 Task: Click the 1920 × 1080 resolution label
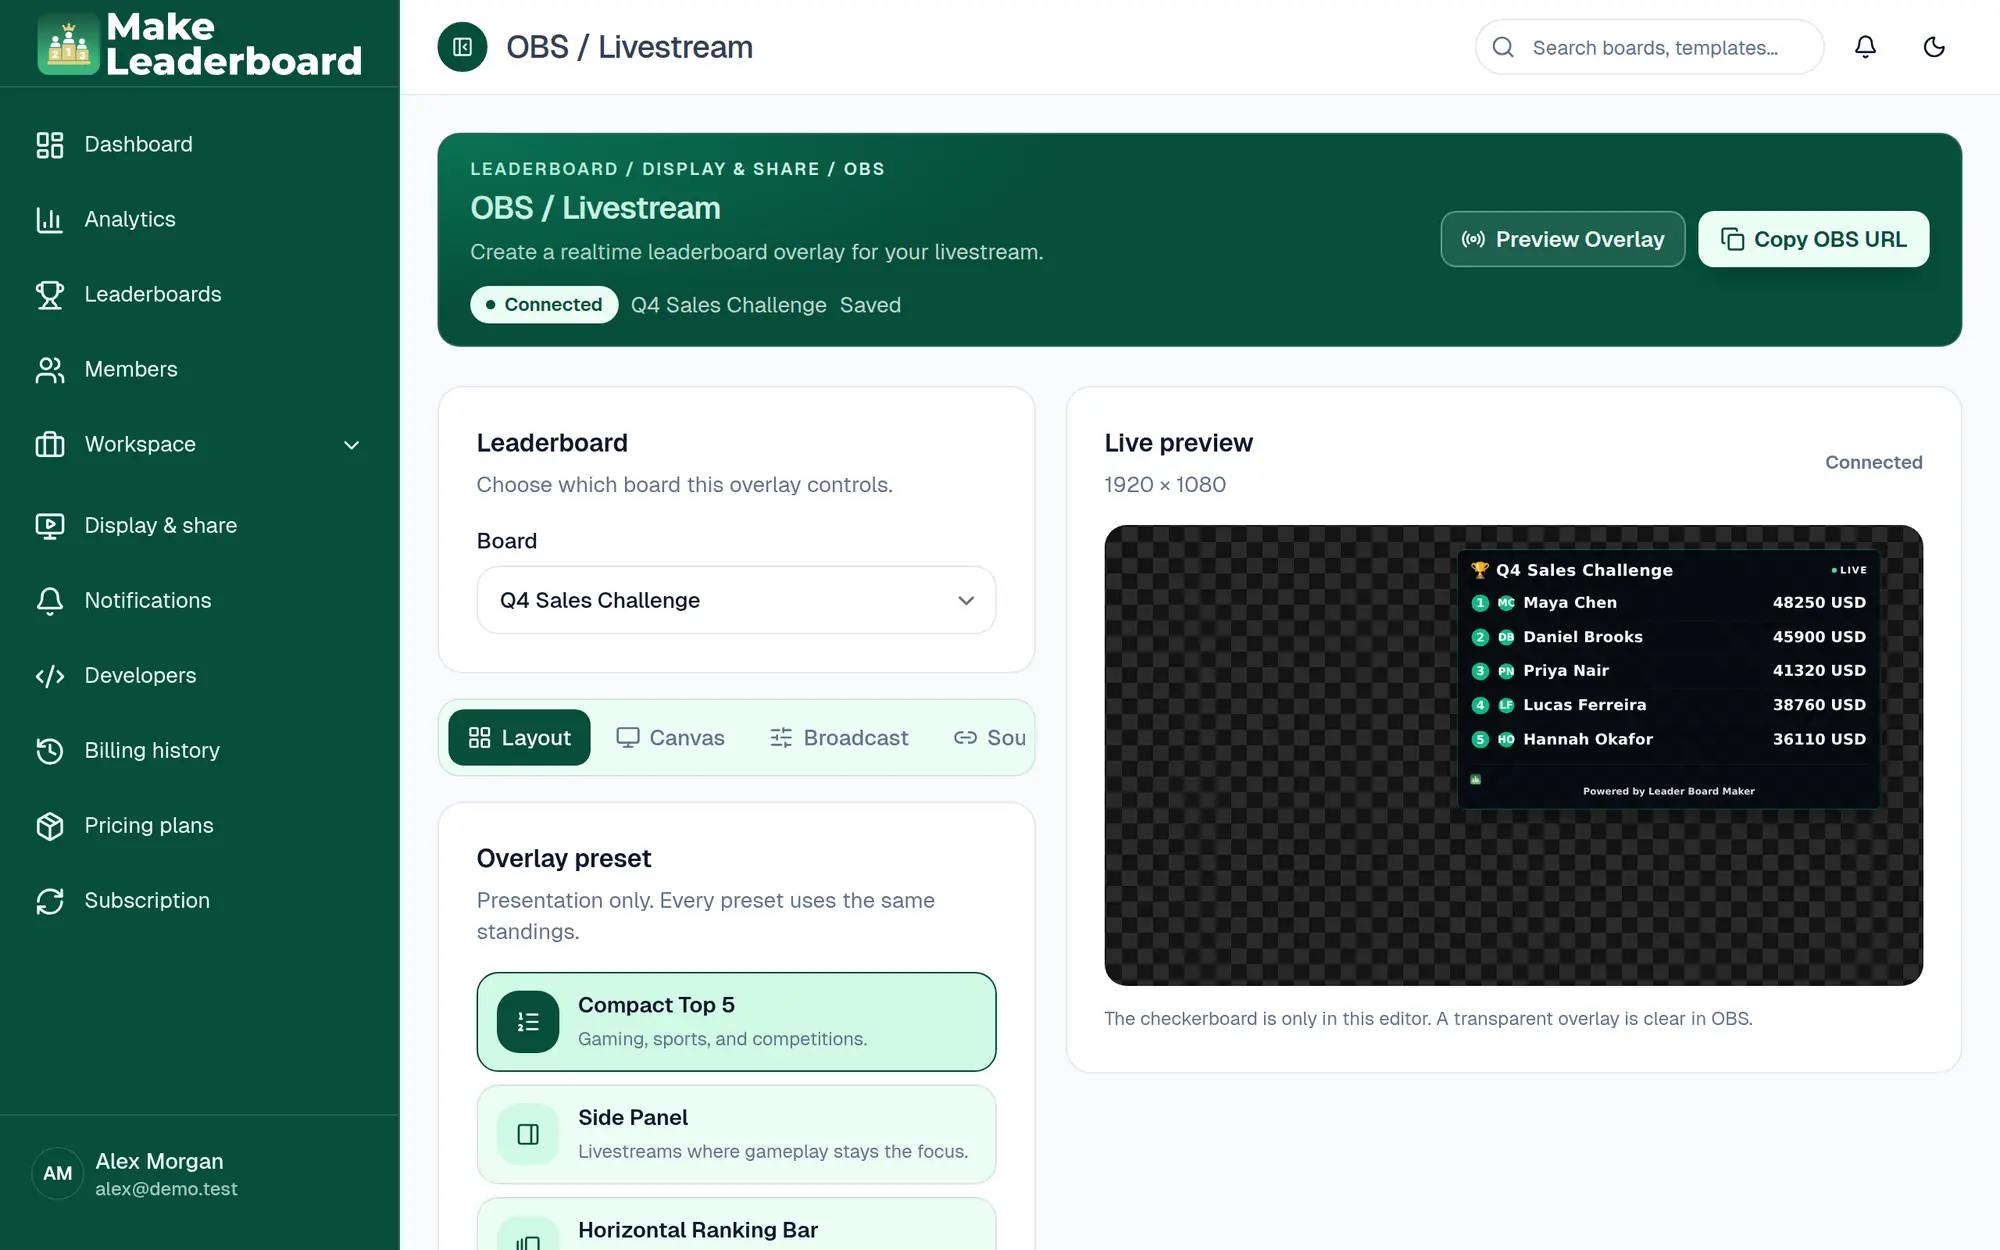click(1165, 485)
